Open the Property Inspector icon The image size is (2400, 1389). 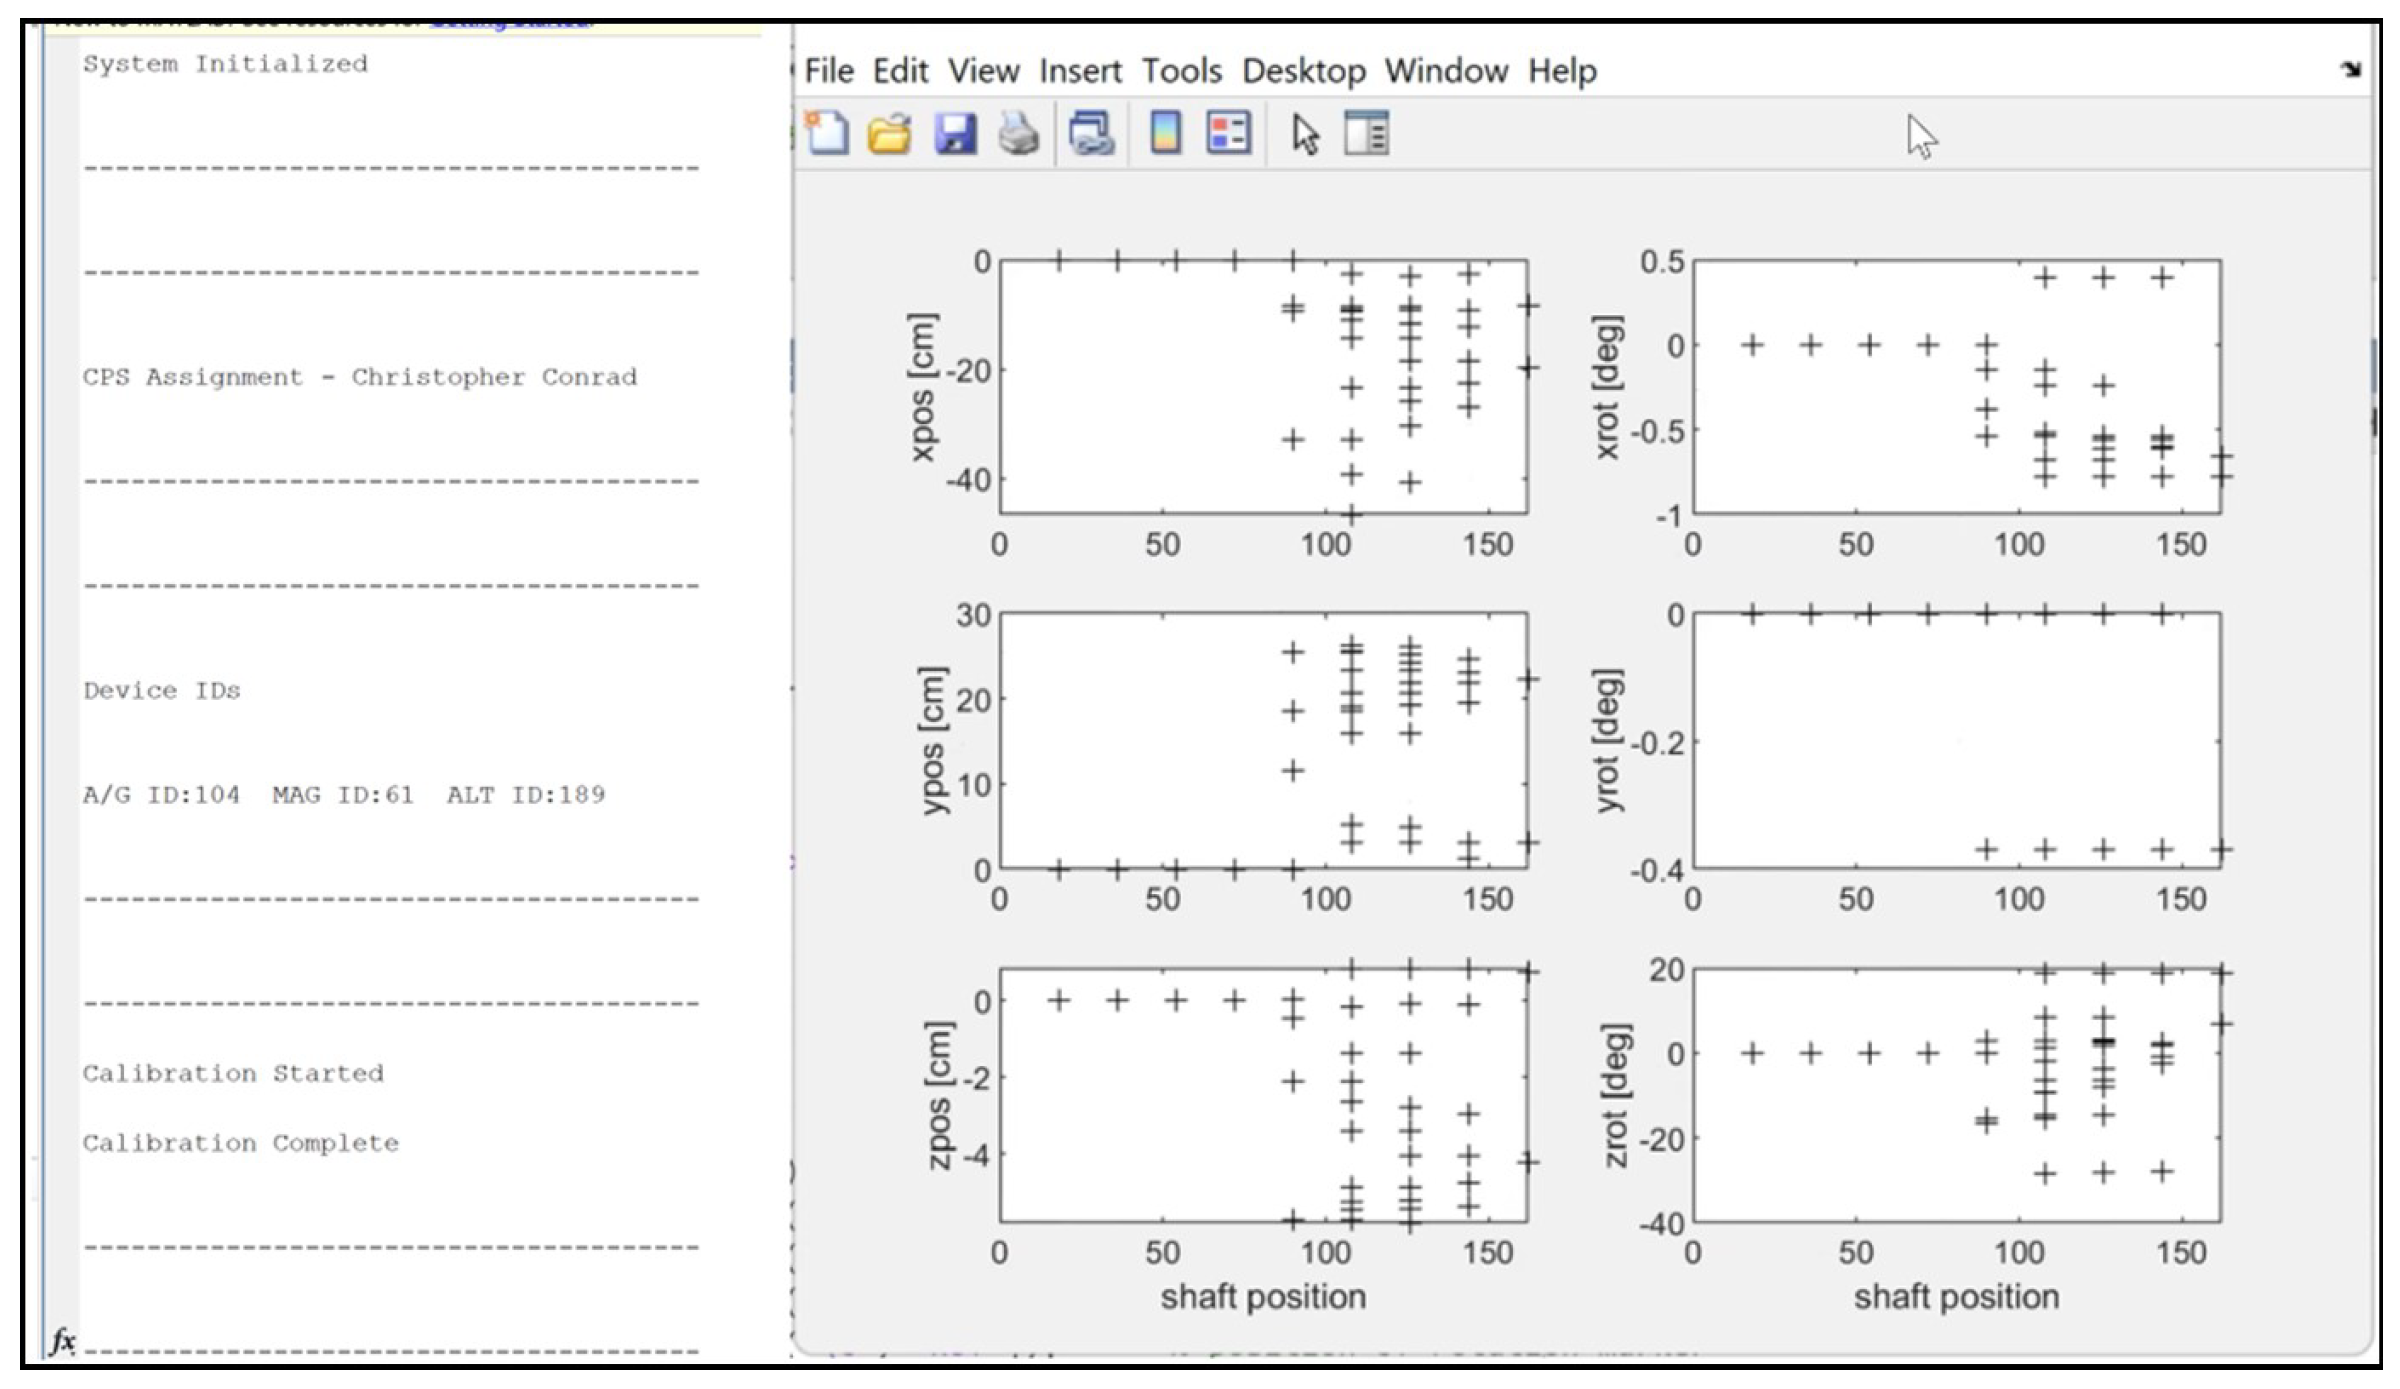coord(1366,133)
